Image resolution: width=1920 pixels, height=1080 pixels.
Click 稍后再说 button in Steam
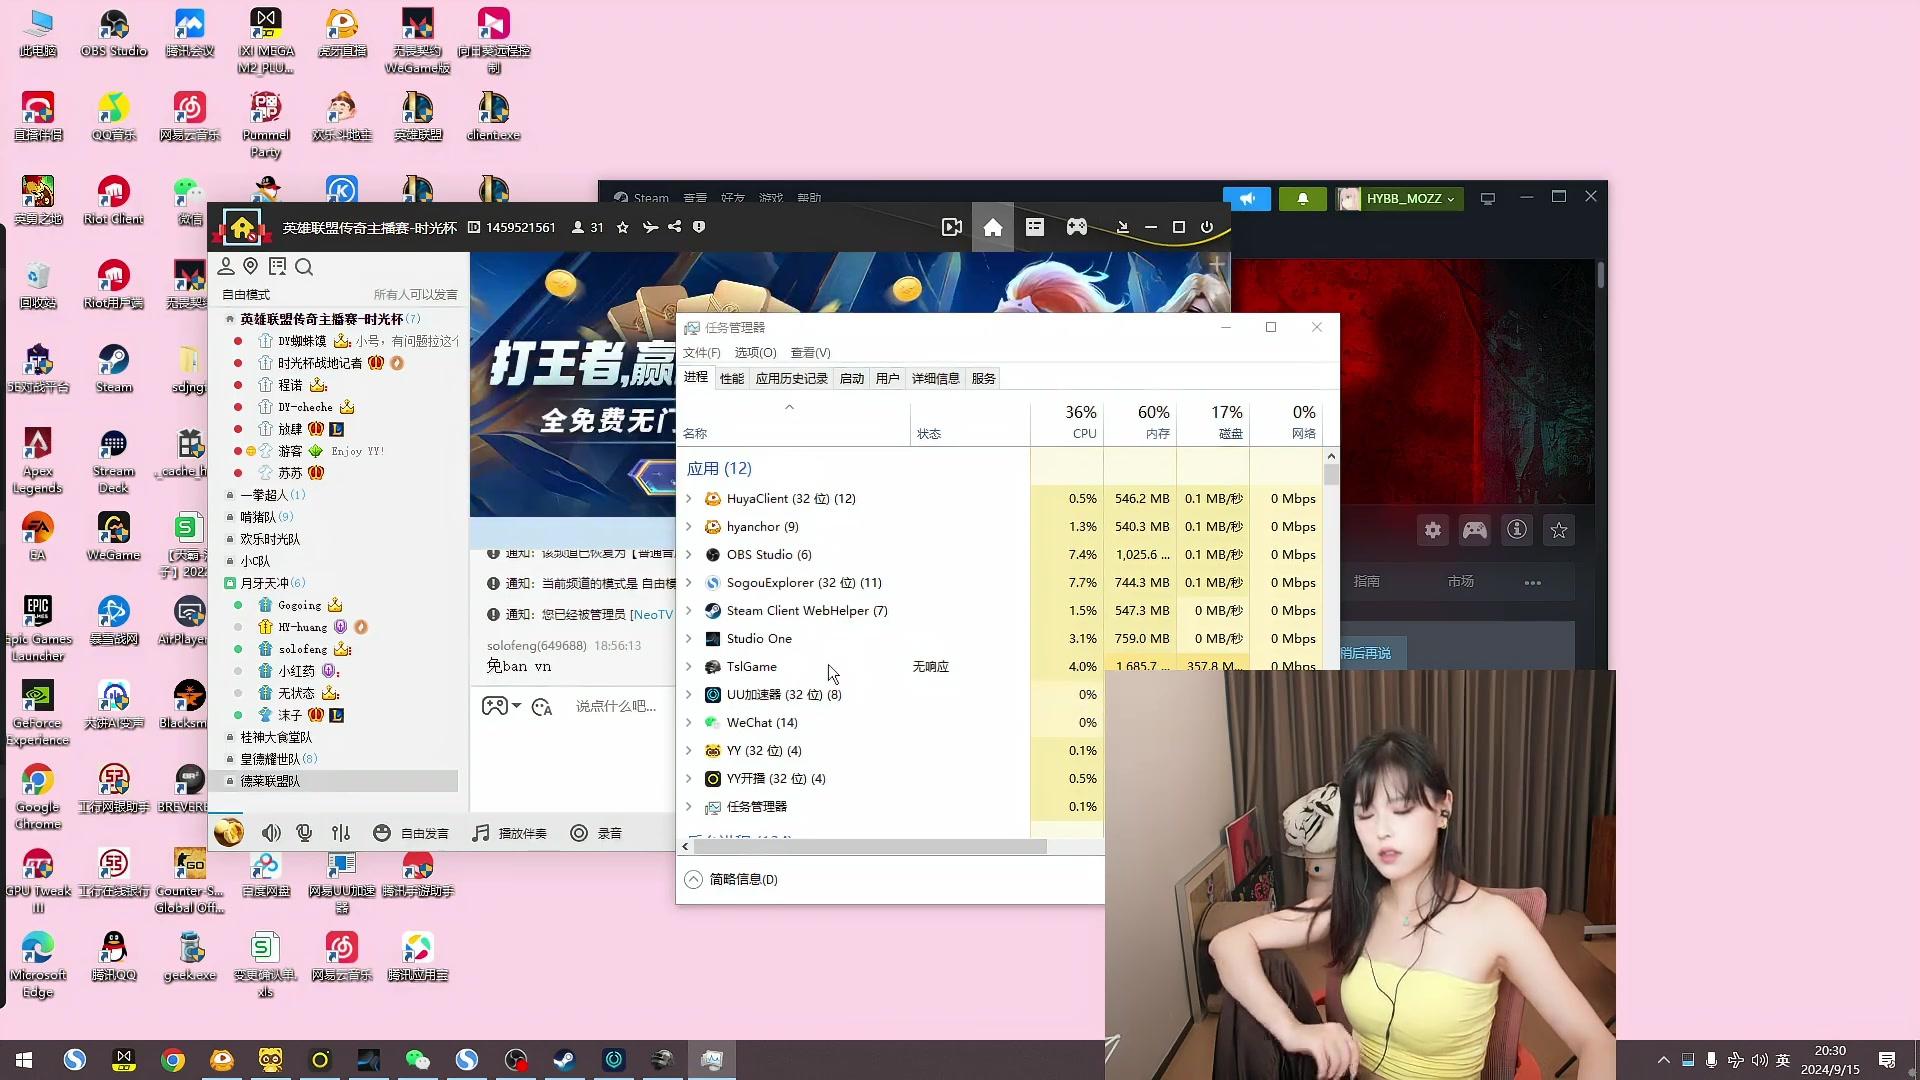coord(1366,653)
